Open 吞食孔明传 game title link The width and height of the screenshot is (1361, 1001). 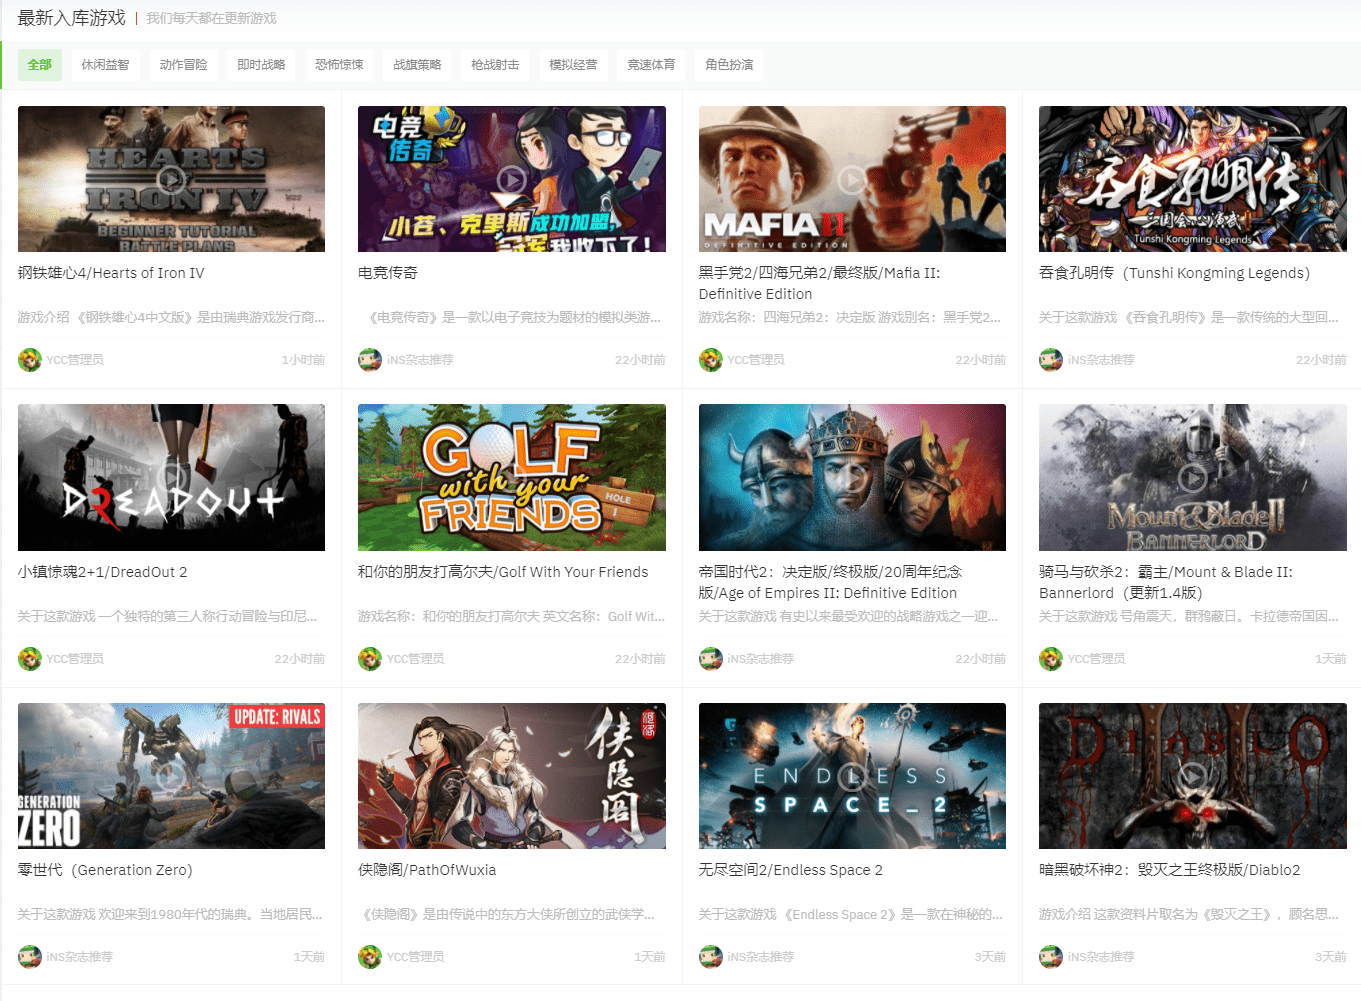1174,273
